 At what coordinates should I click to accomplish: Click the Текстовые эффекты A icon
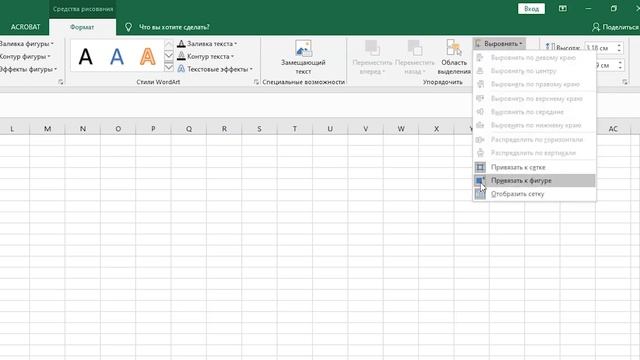[x=181, y=69]
